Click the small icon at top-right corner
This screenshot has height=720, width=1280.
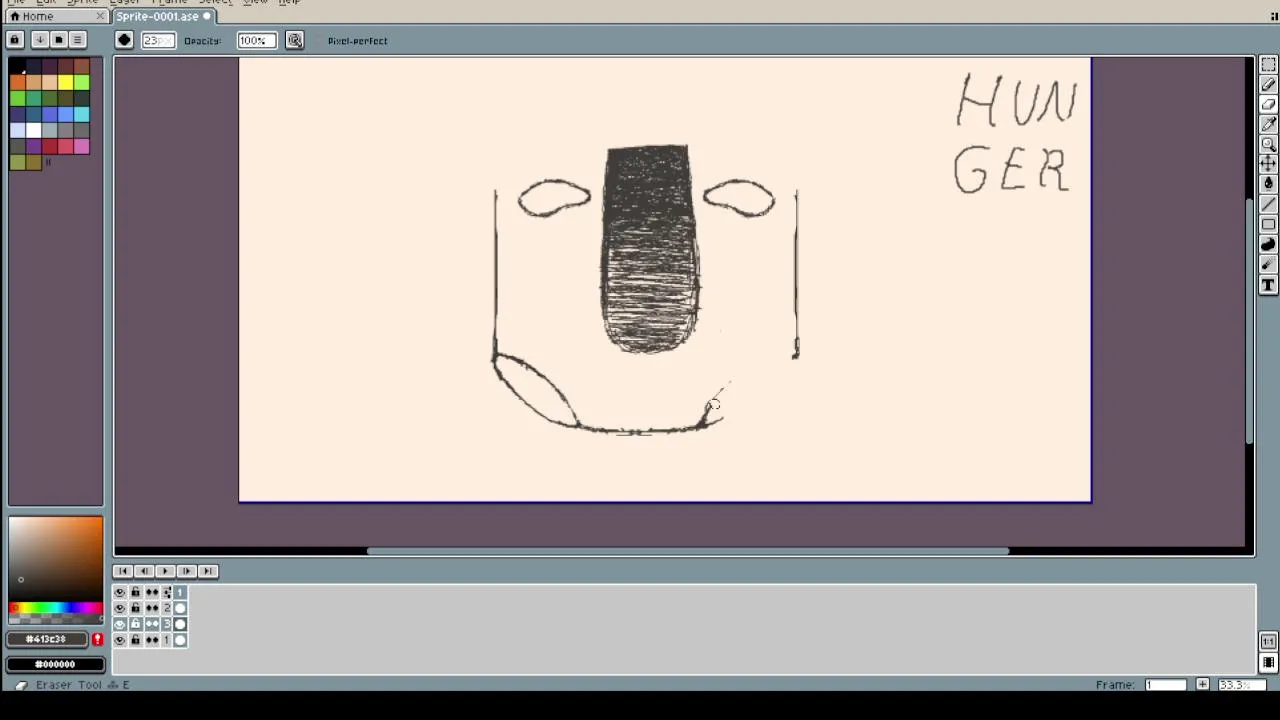[1274, 16]
